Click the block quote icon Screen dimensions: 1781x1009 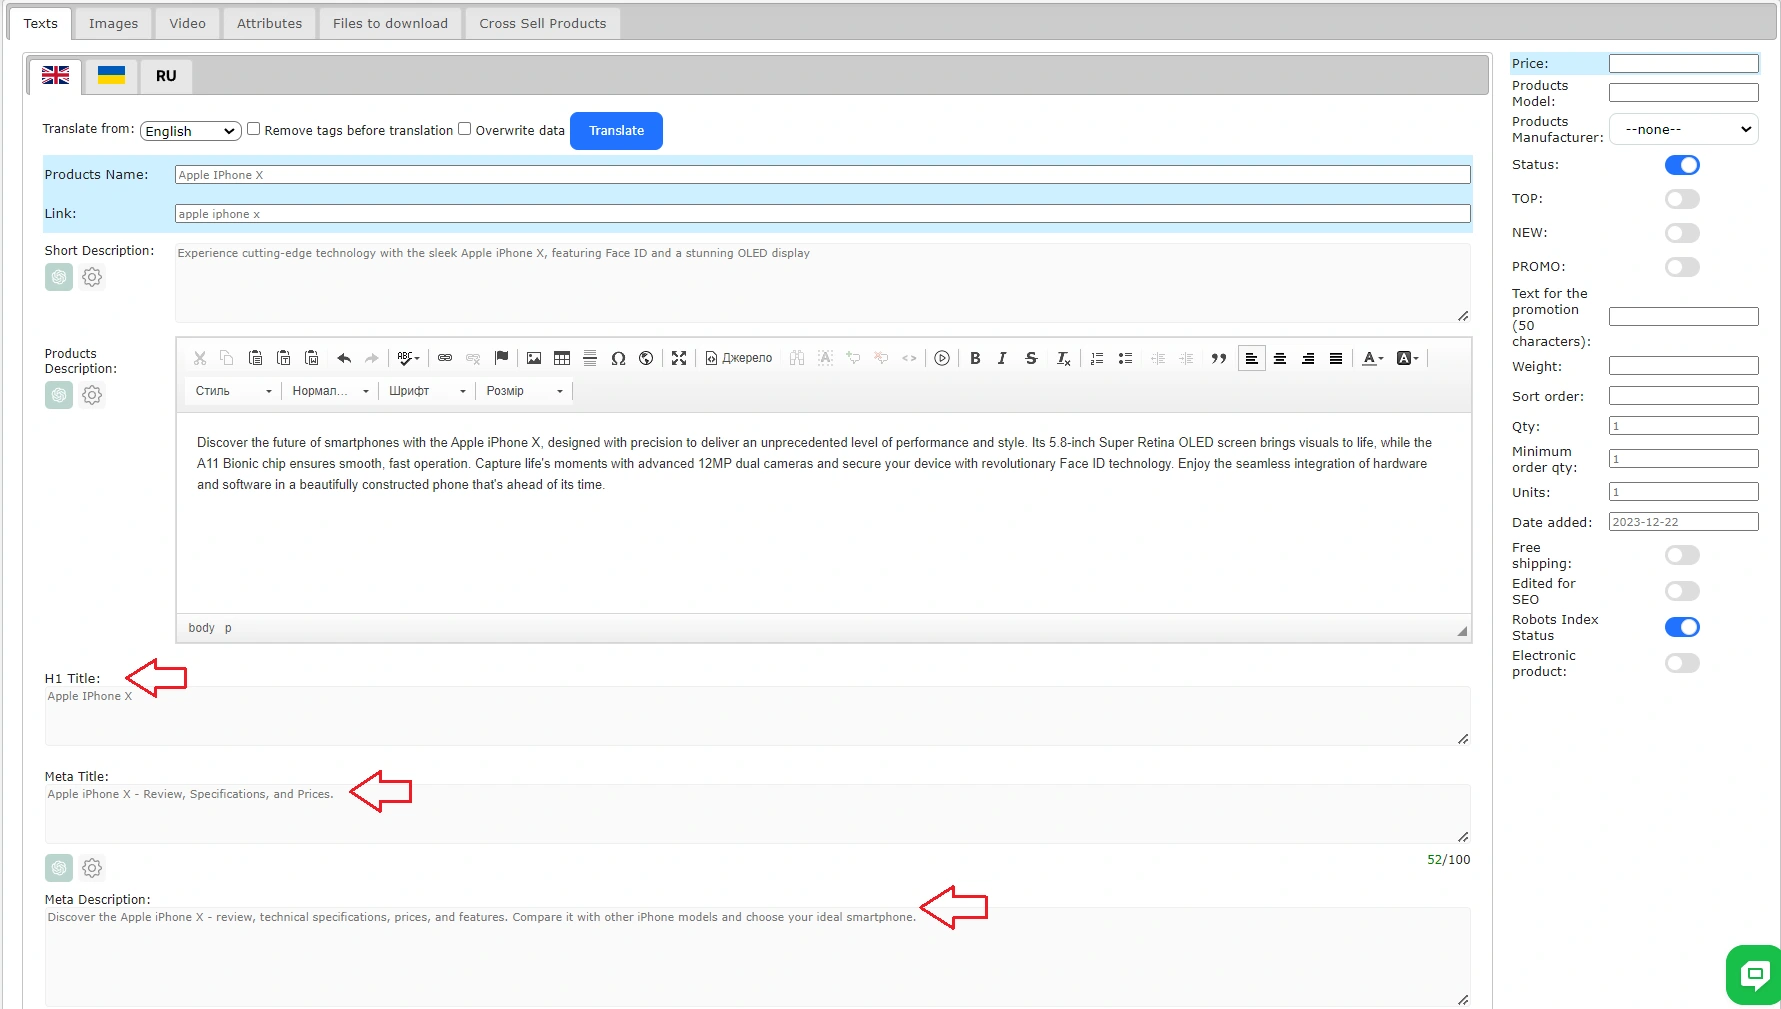click(1218, 358)
